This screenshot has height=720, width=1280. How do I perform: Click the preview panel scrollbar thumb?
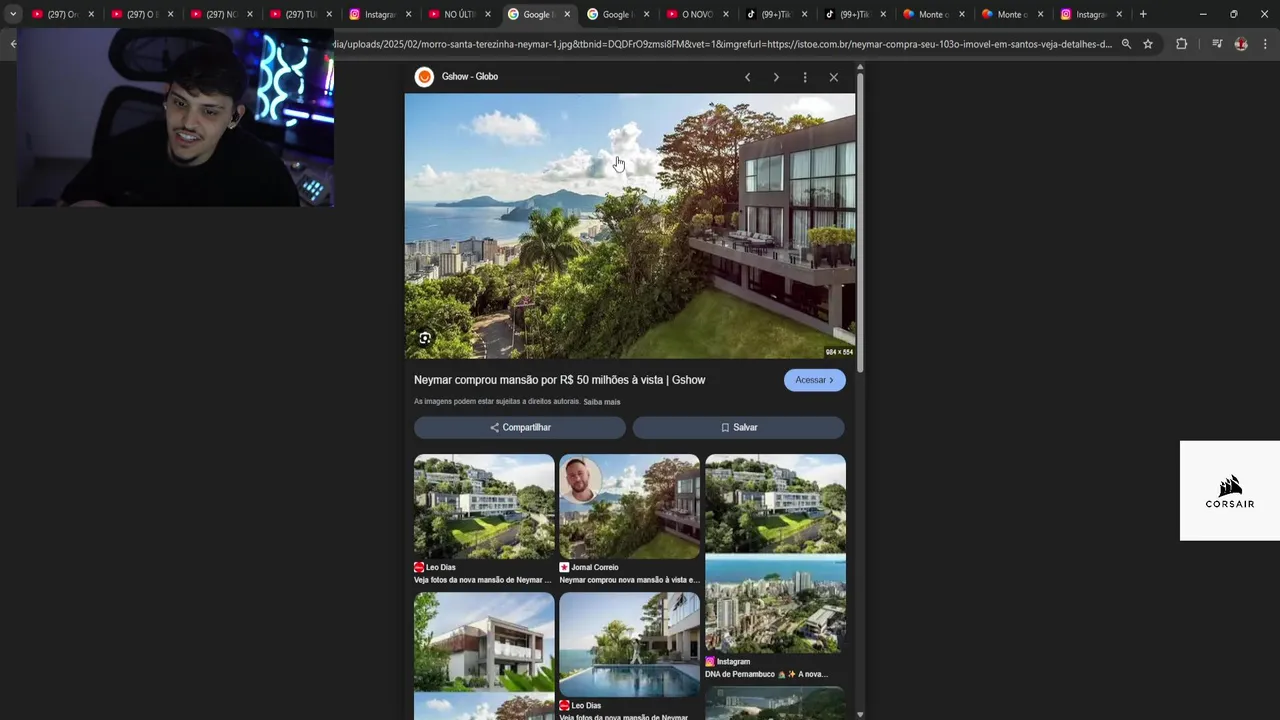pos(860,223)
